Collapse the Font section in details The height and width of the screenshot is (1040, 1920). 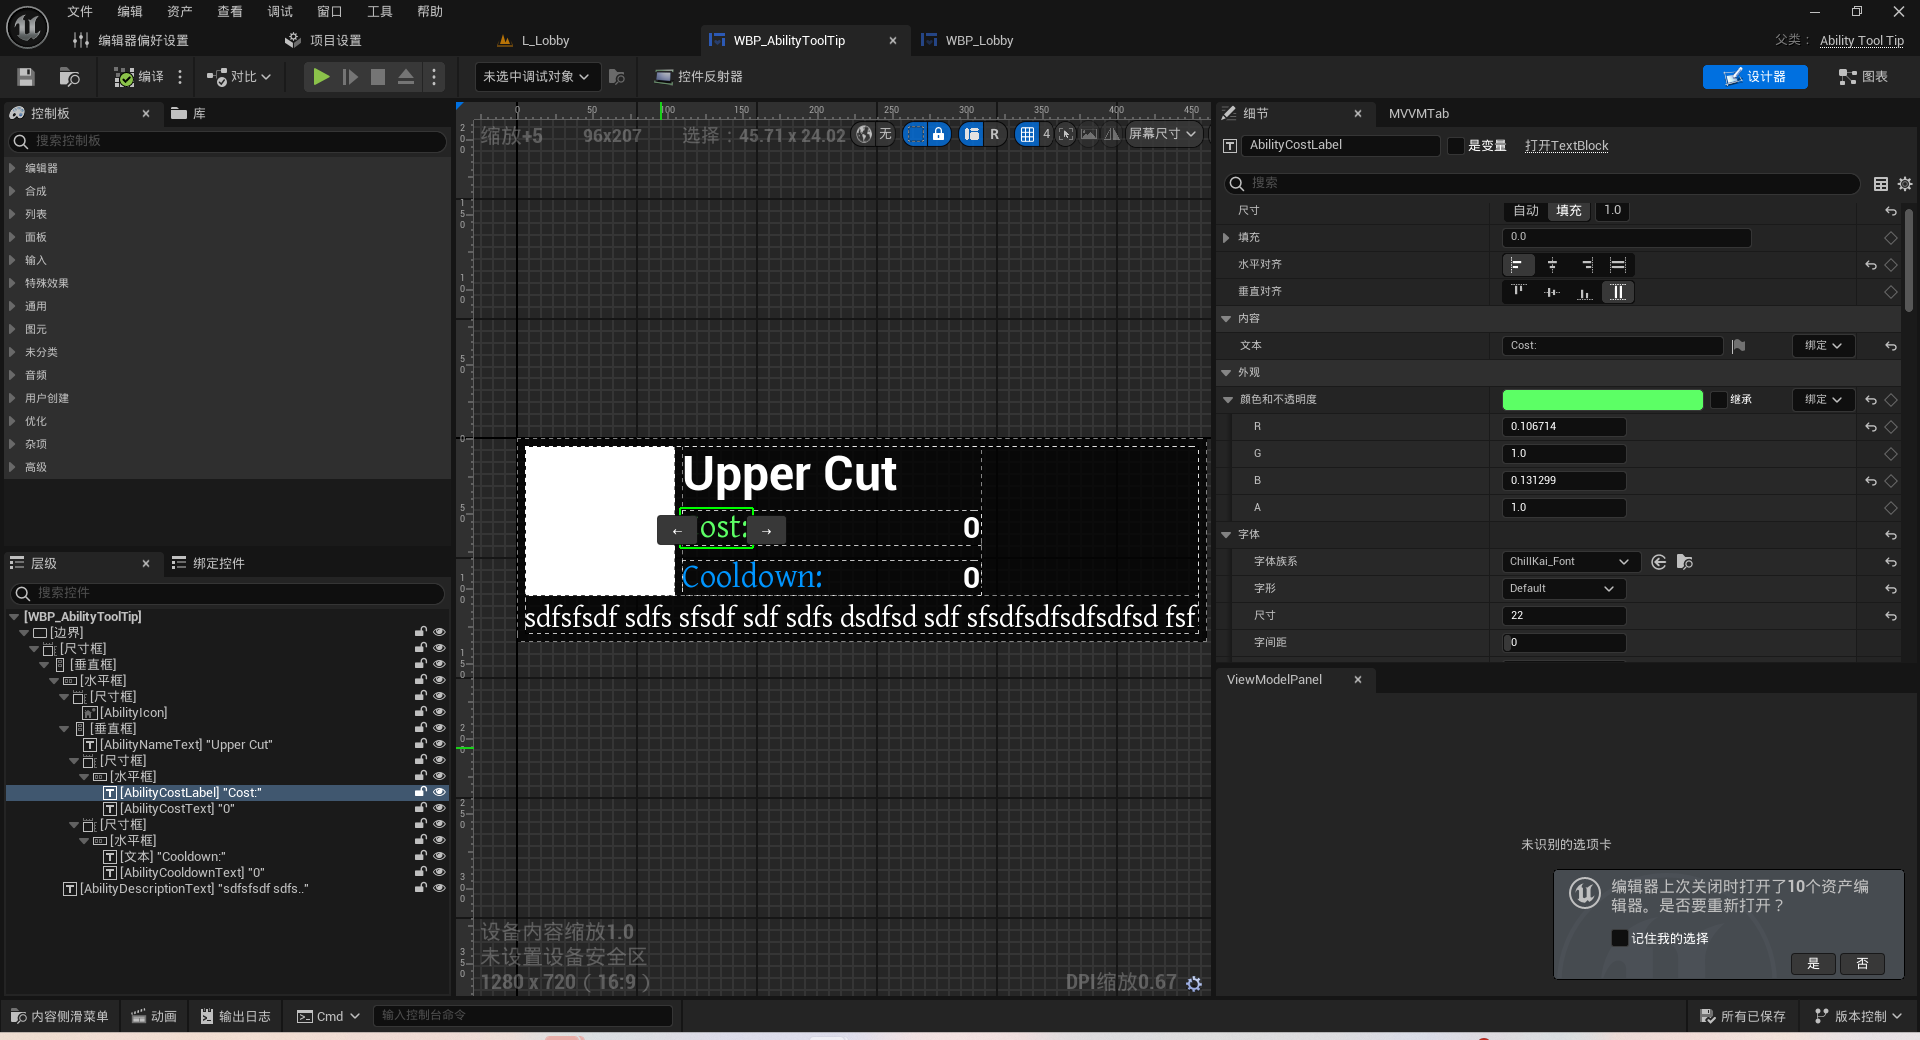(1227, 535)
